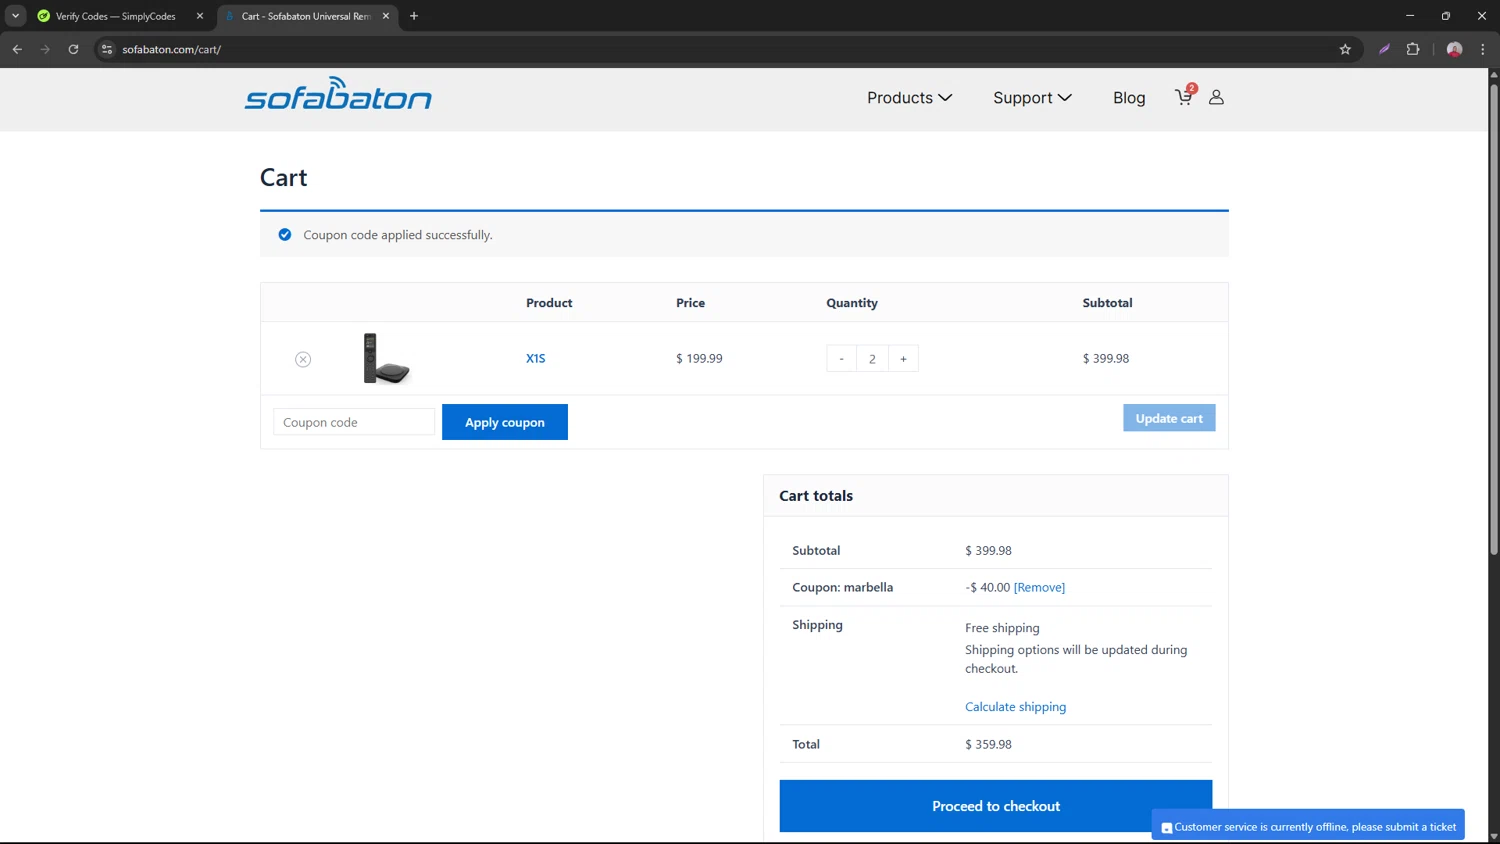This screenshot has height=844, width=1500.
Task: Click Calculate shipping link
Action: 1015,707
